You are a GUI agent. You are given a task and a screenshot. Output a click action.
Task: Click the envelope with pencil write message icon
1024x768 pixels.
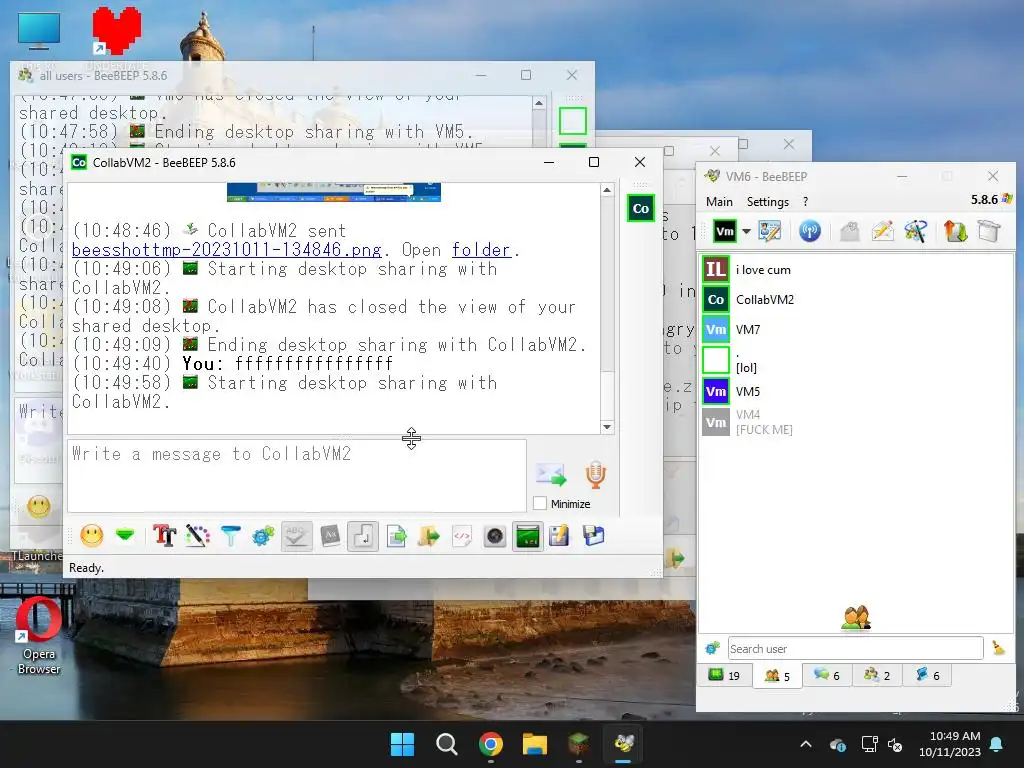pyautogui.click(x=882, y=231)
